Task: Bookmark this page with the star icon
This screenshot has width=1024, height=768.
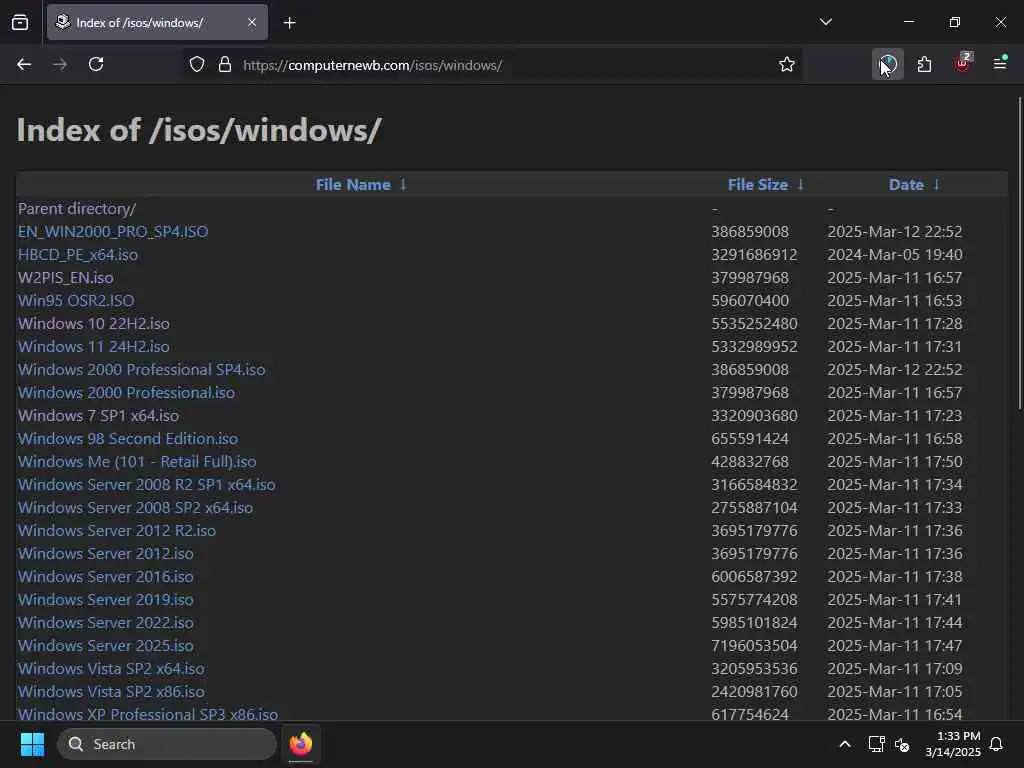Action: click(x=787, y=65)
